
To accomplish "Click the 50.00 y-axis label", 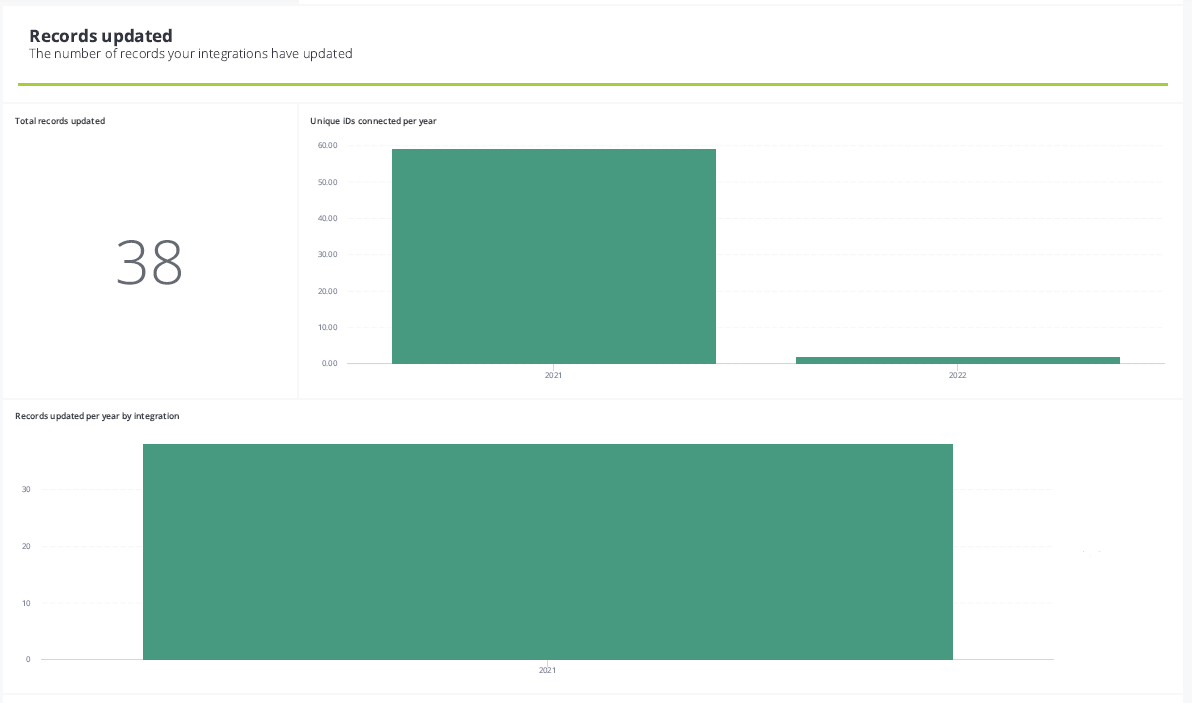I will point(328,182).
